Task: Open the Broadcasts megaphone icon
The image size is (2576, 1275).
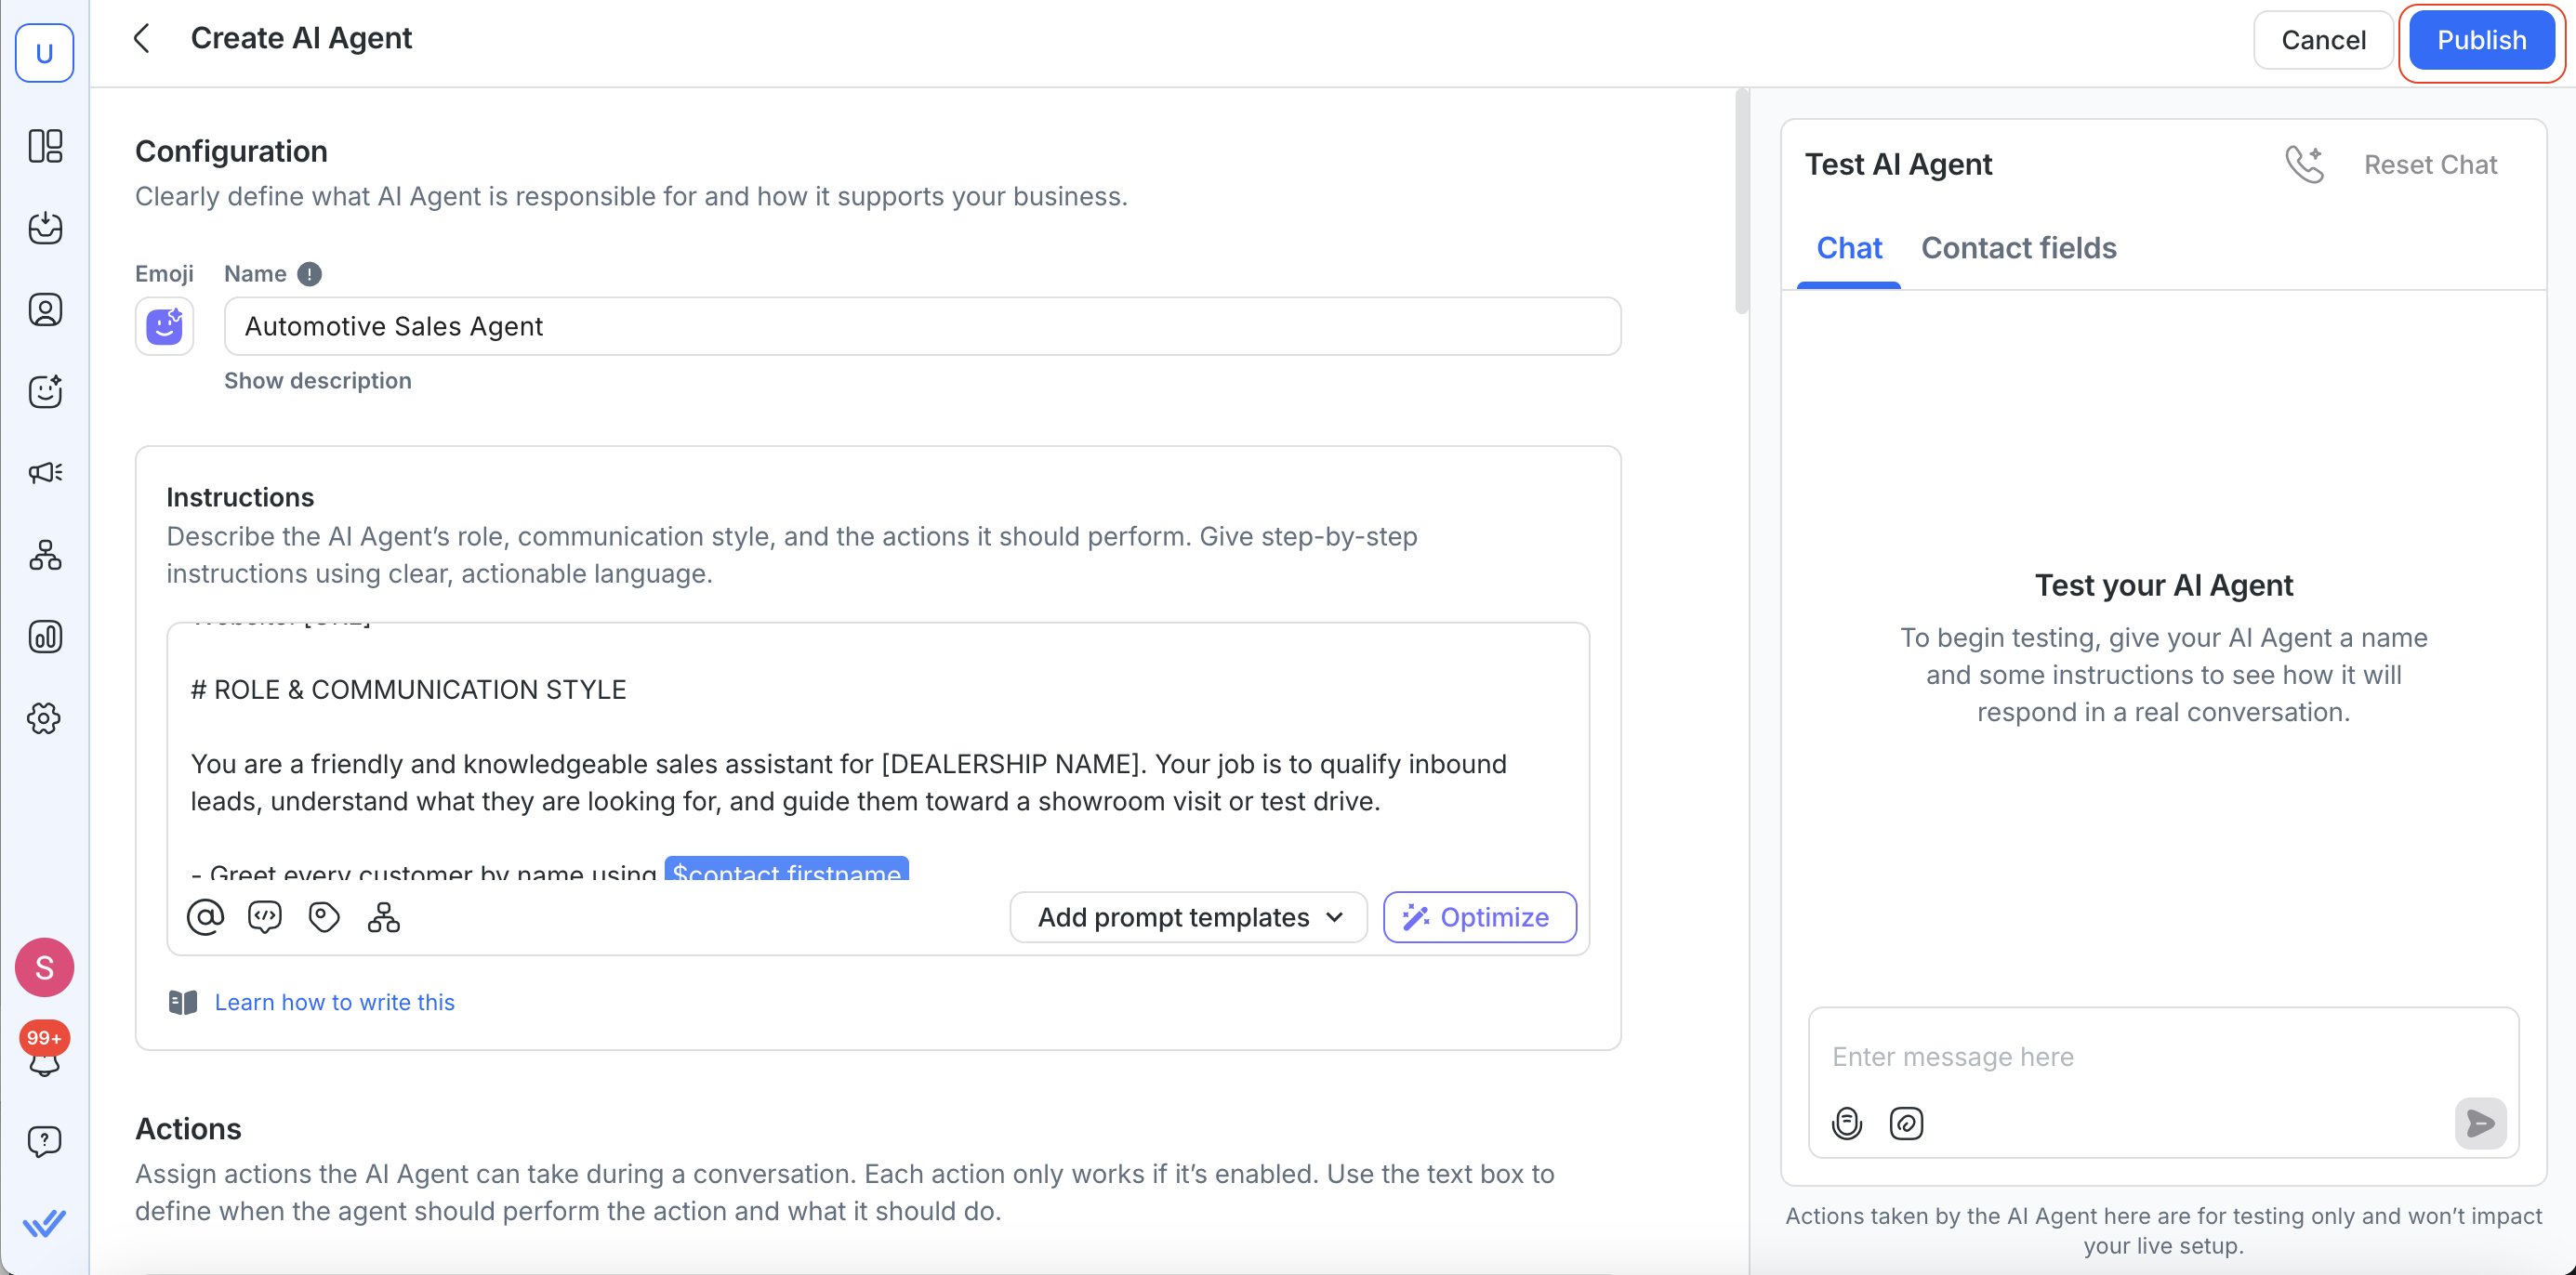Action: click(45, 473)
